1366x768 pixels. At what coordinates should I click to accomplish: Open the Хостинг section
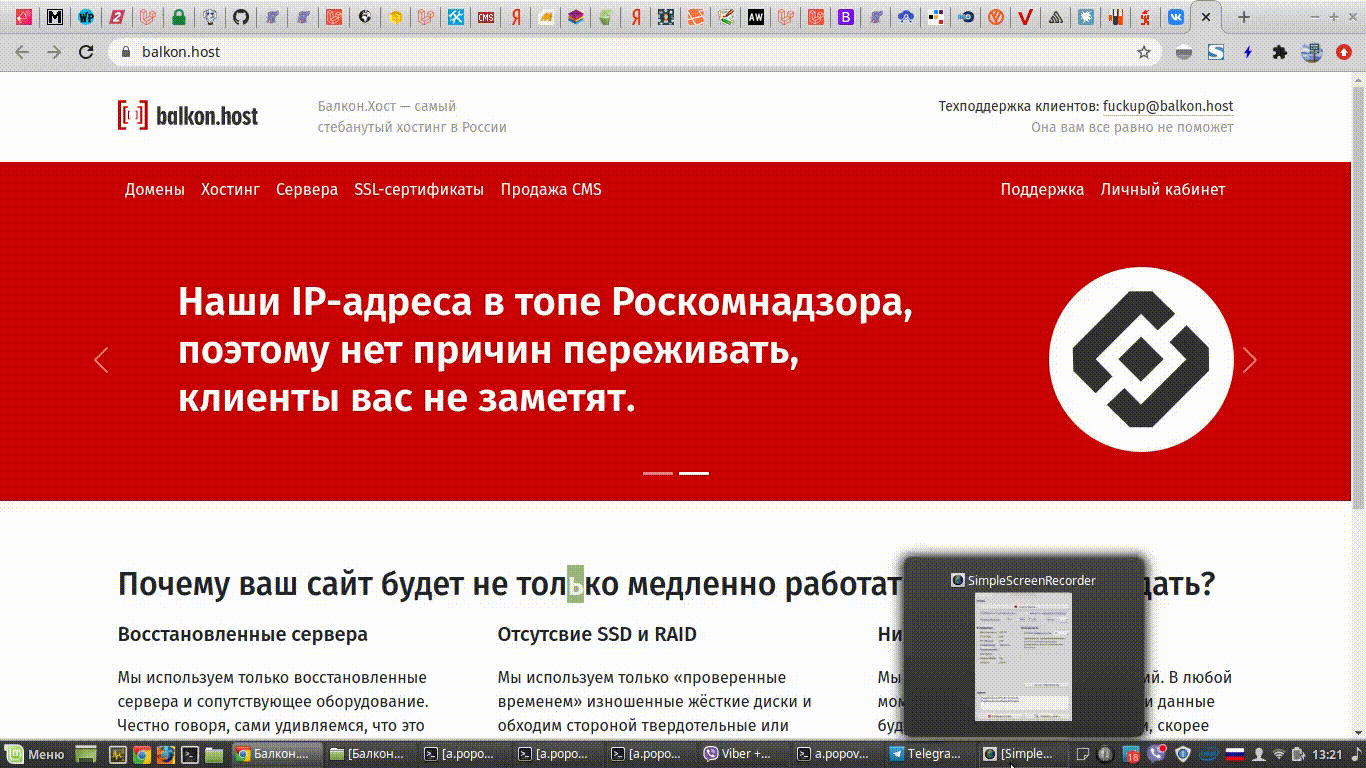[230, 190]
